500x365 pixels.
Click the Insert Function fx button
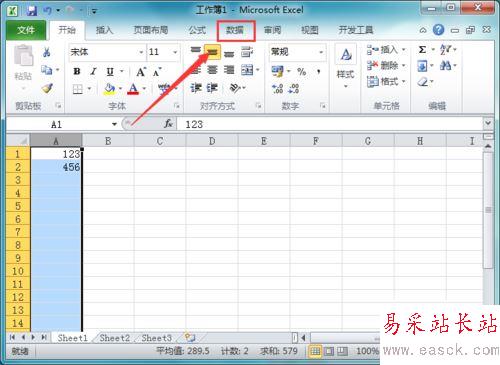[168, 124]
